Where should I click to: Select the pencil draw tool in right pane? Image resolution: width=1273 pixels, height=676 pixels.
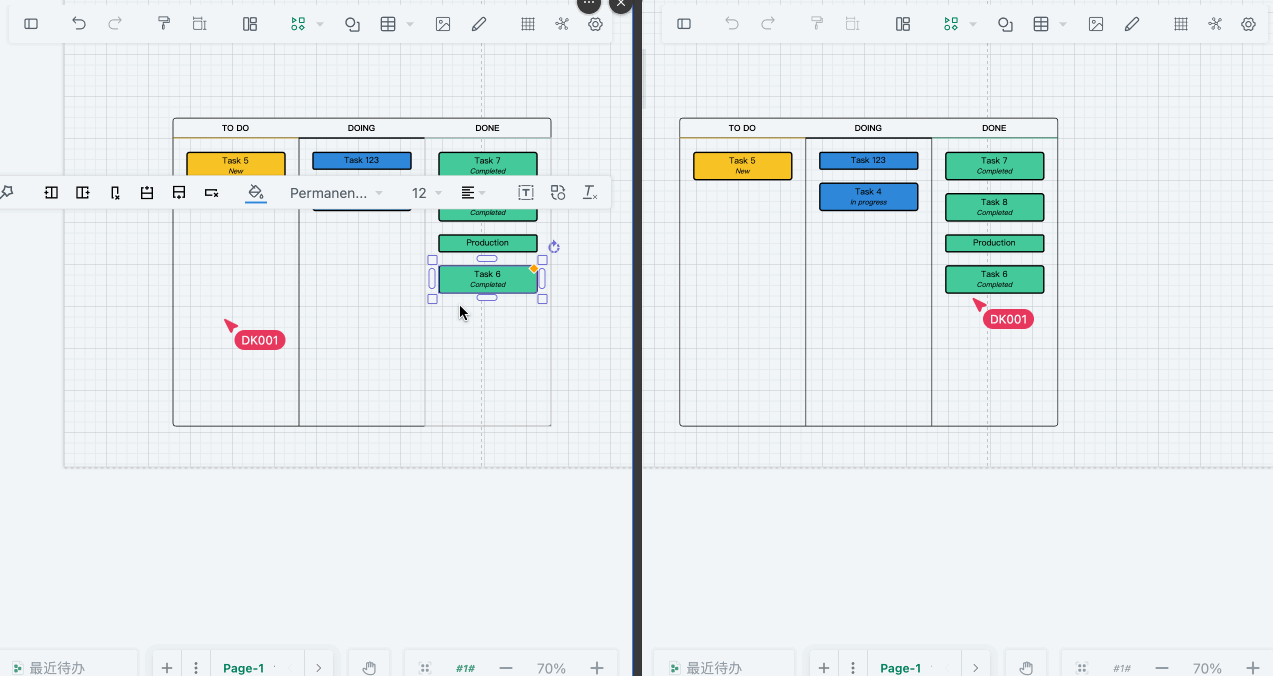(1132, 24)
